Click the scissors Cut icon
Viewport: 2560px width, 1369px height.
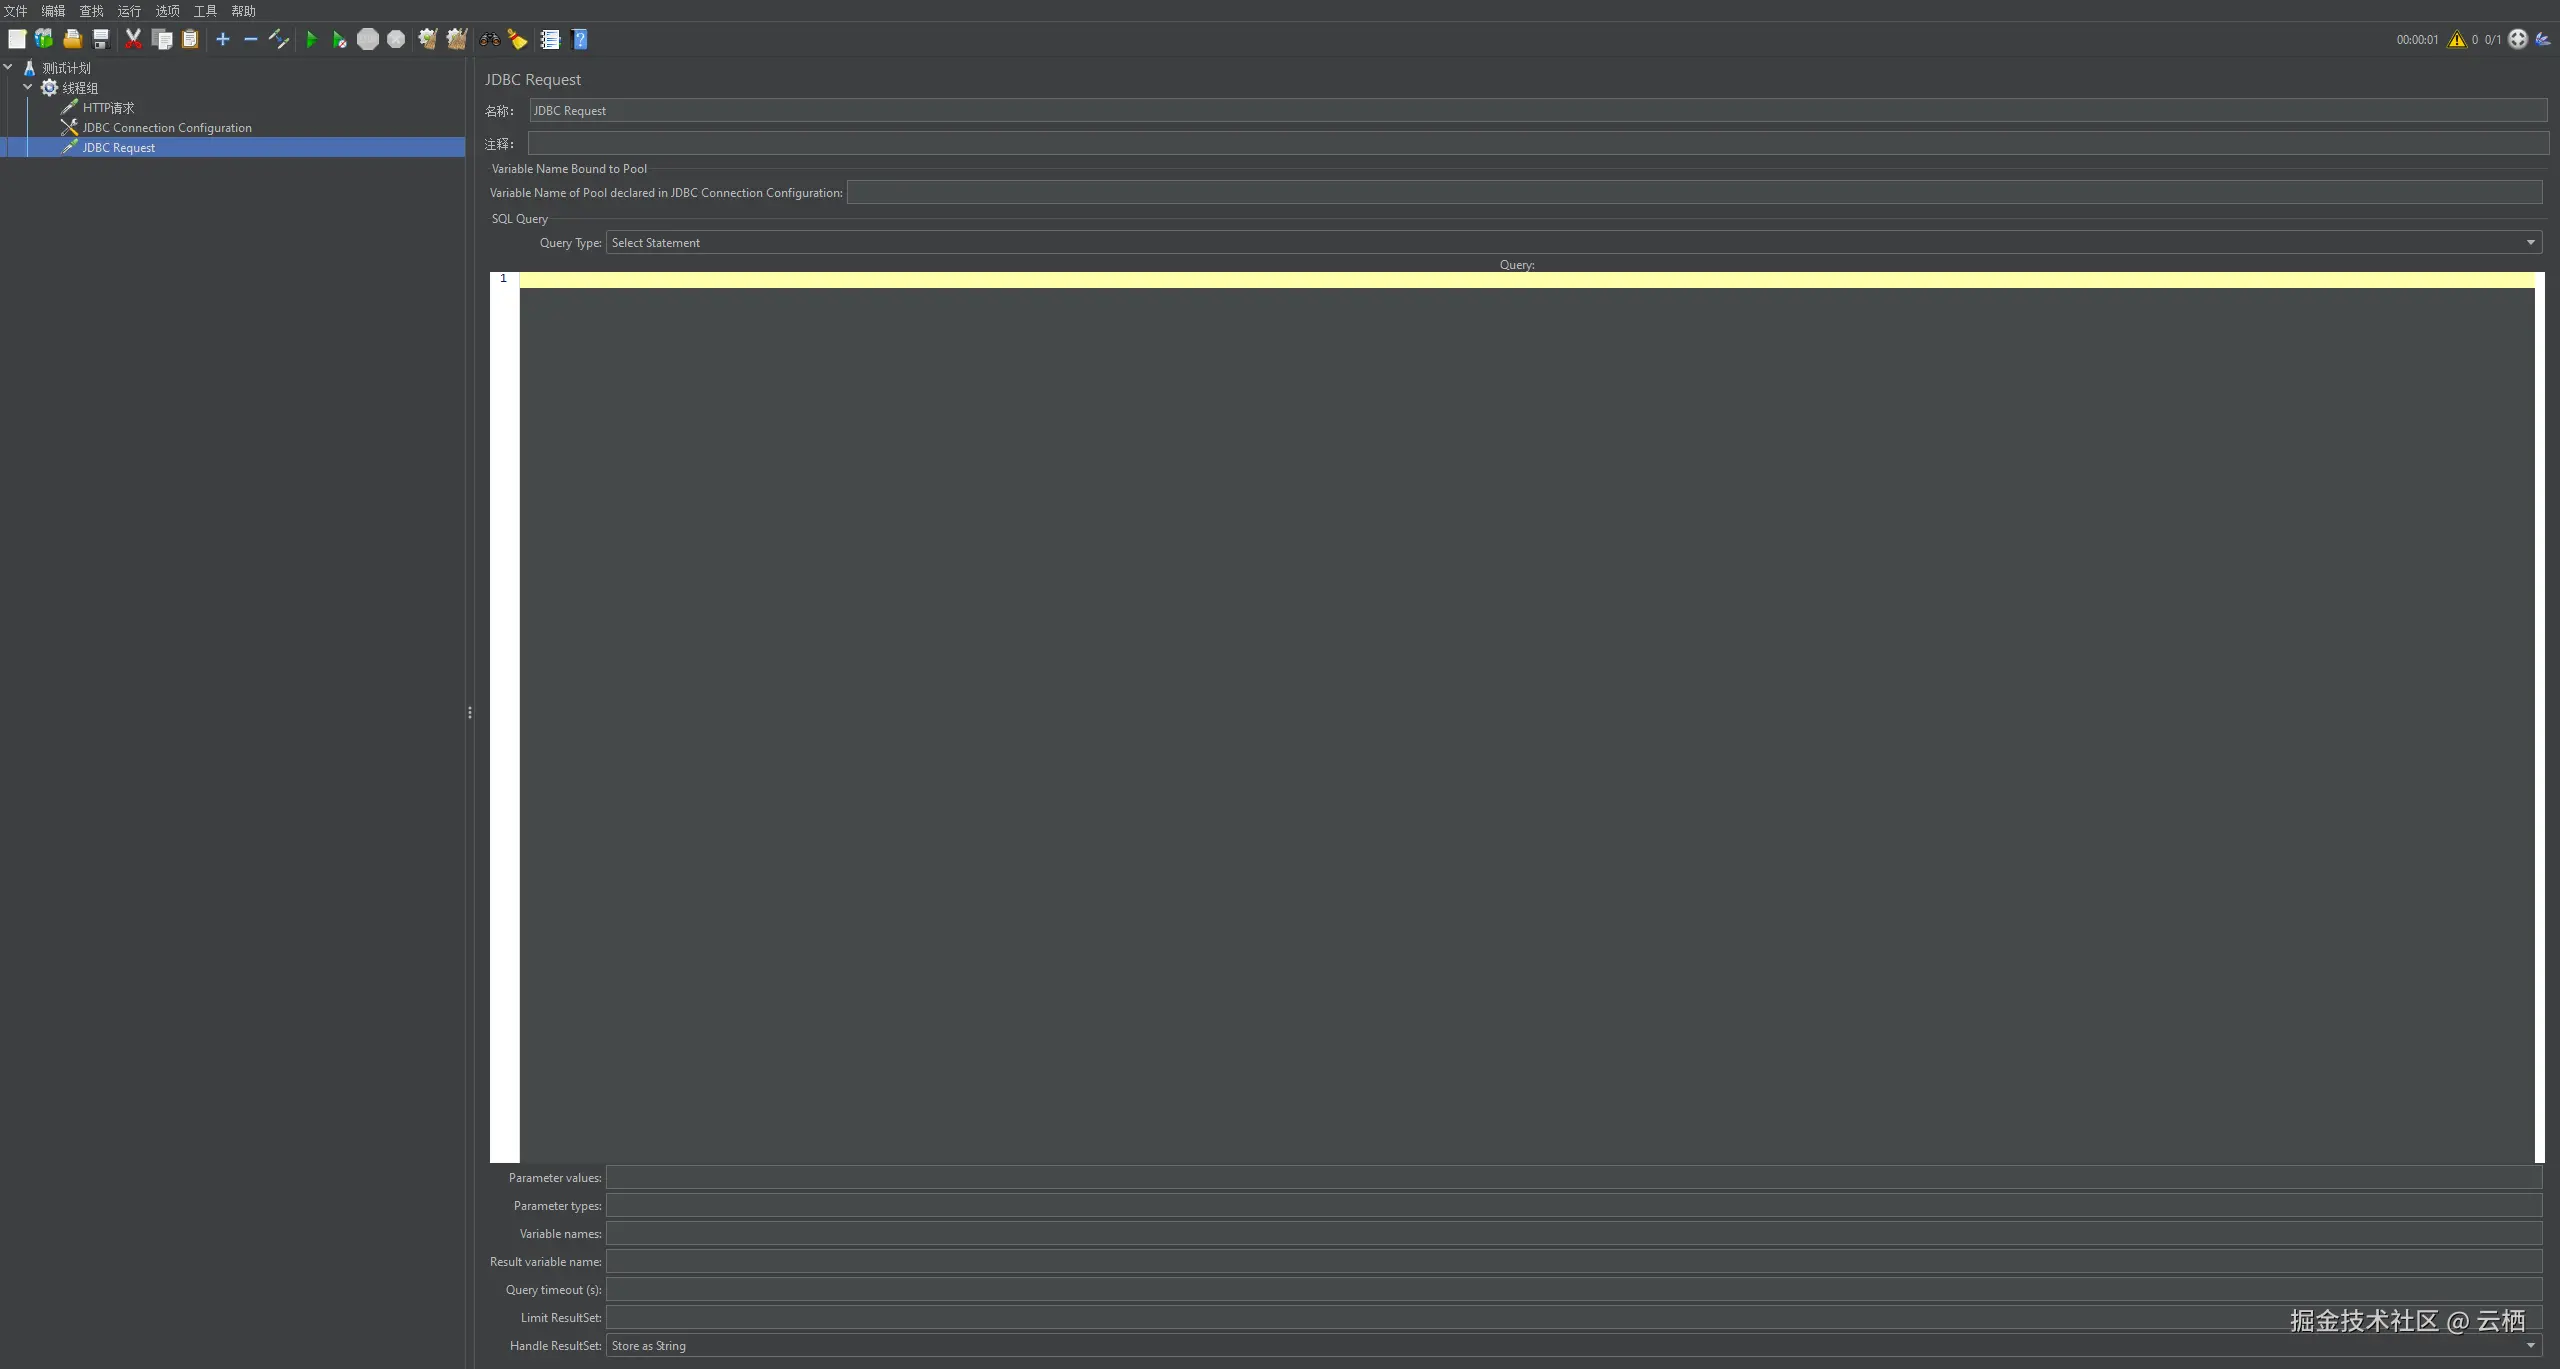tap(133, 40)
